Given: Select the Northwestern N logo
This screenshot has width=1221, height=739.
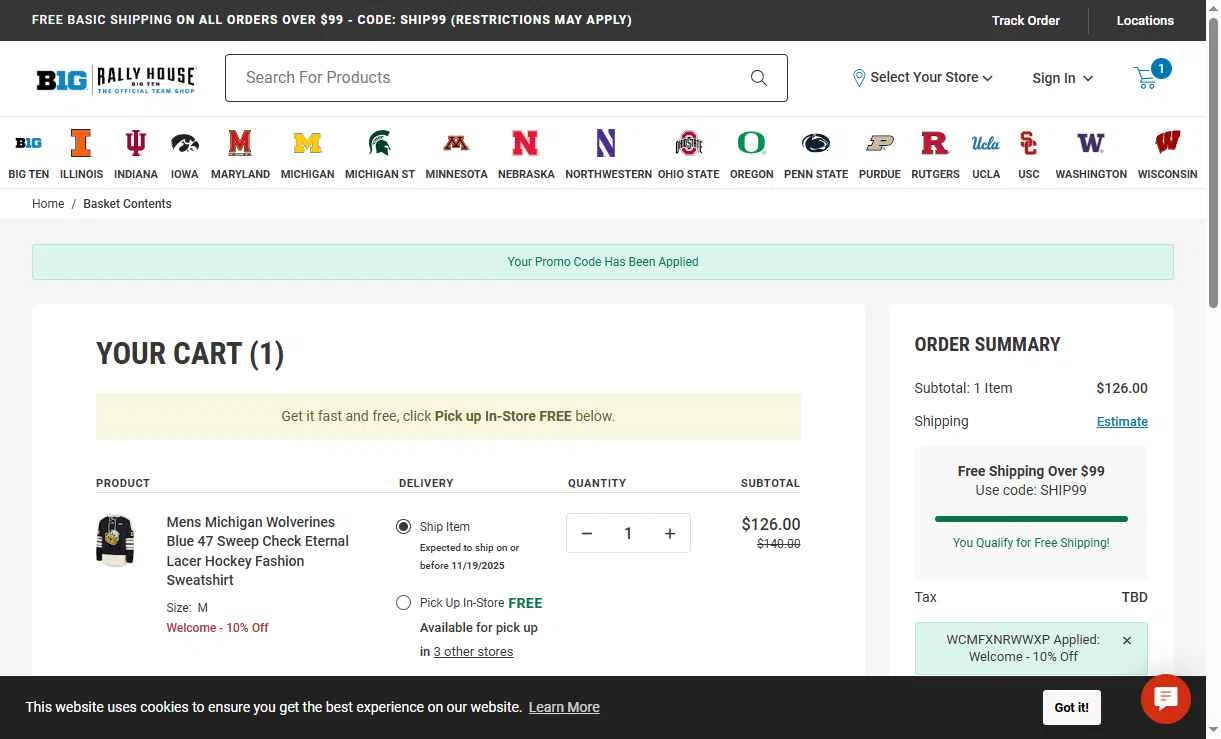Looking at the screenshot, I should 606,143.
